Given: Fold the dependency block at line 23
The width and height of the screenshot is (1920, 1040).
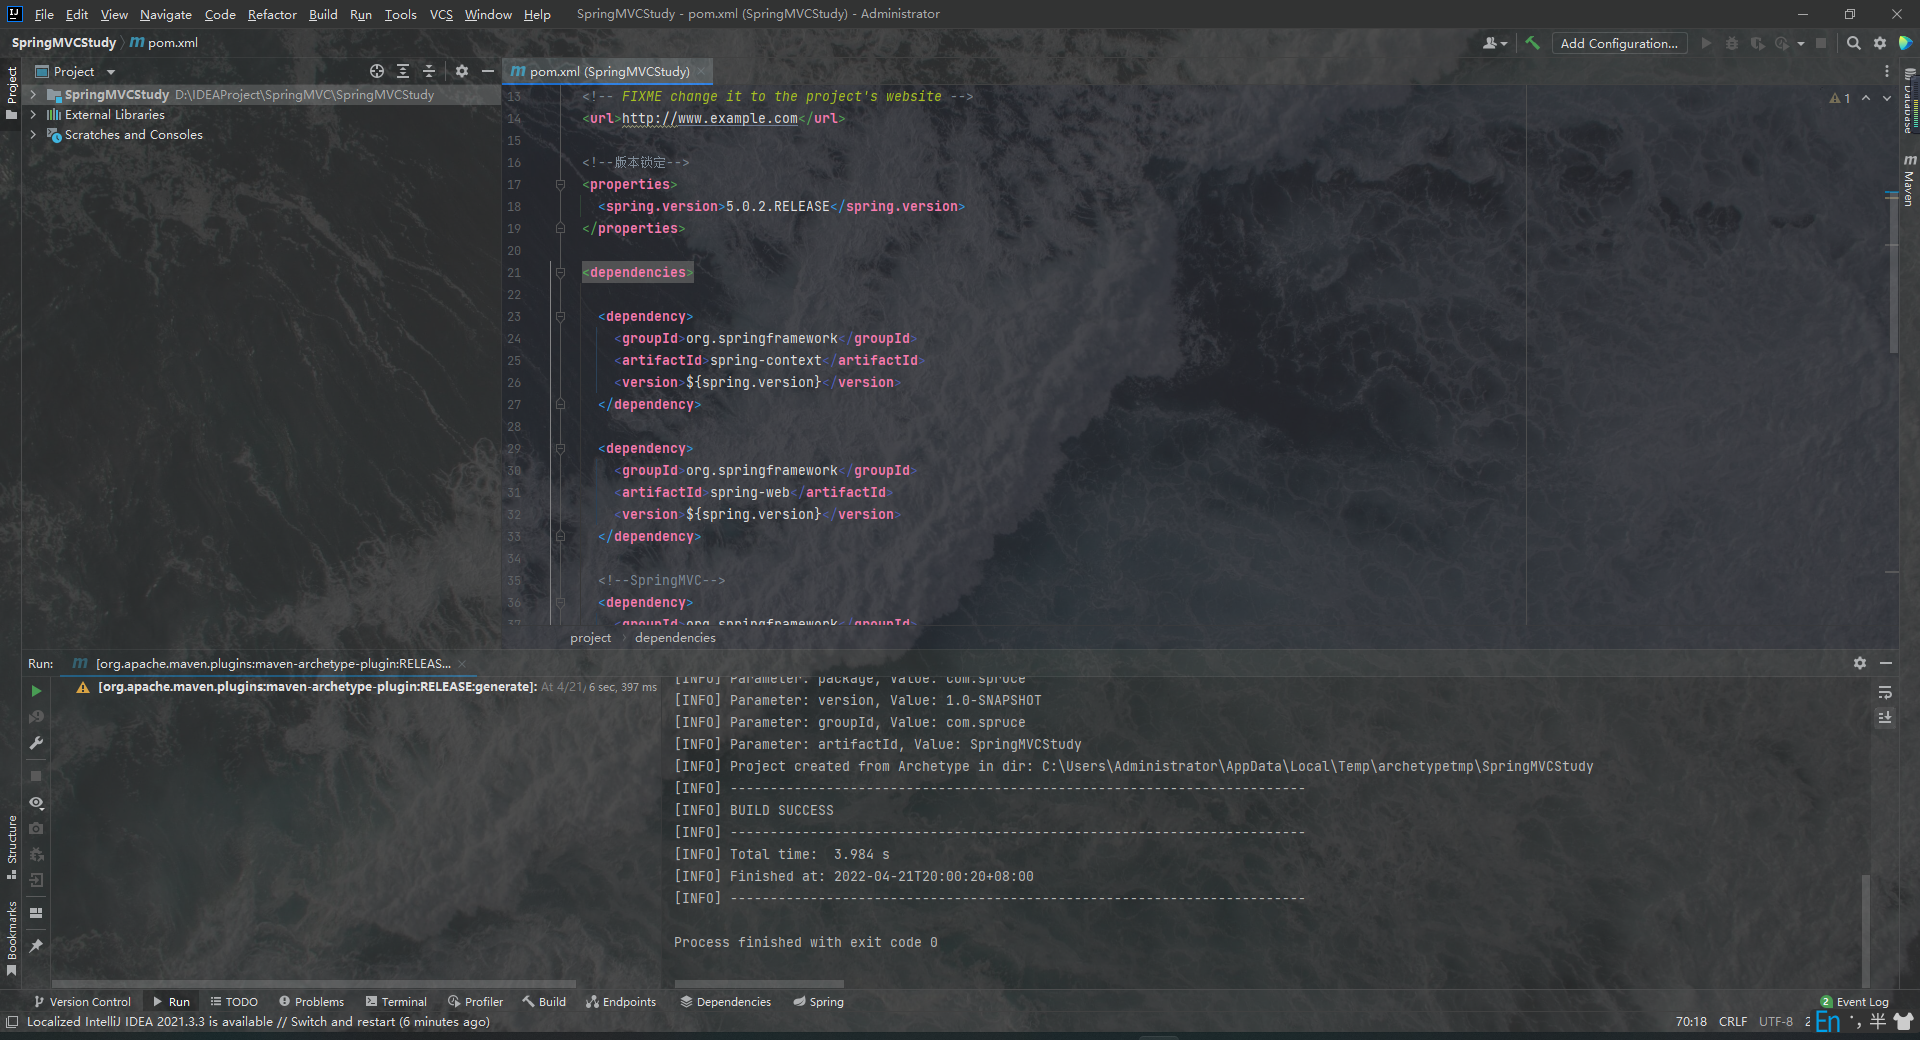Looking at the screenshot, I should click(x=560, y=316).
